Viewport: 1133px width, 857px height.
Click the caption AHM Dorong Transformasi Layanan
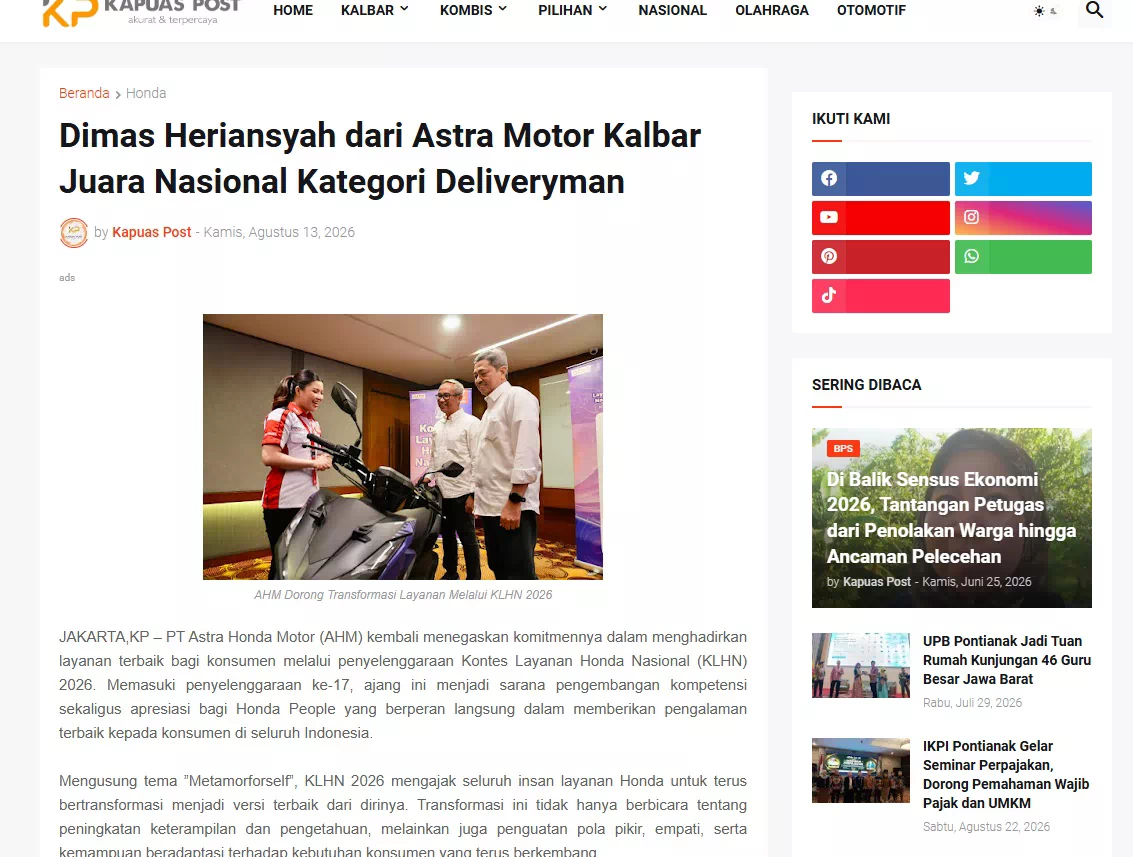[x=402, y=595]
